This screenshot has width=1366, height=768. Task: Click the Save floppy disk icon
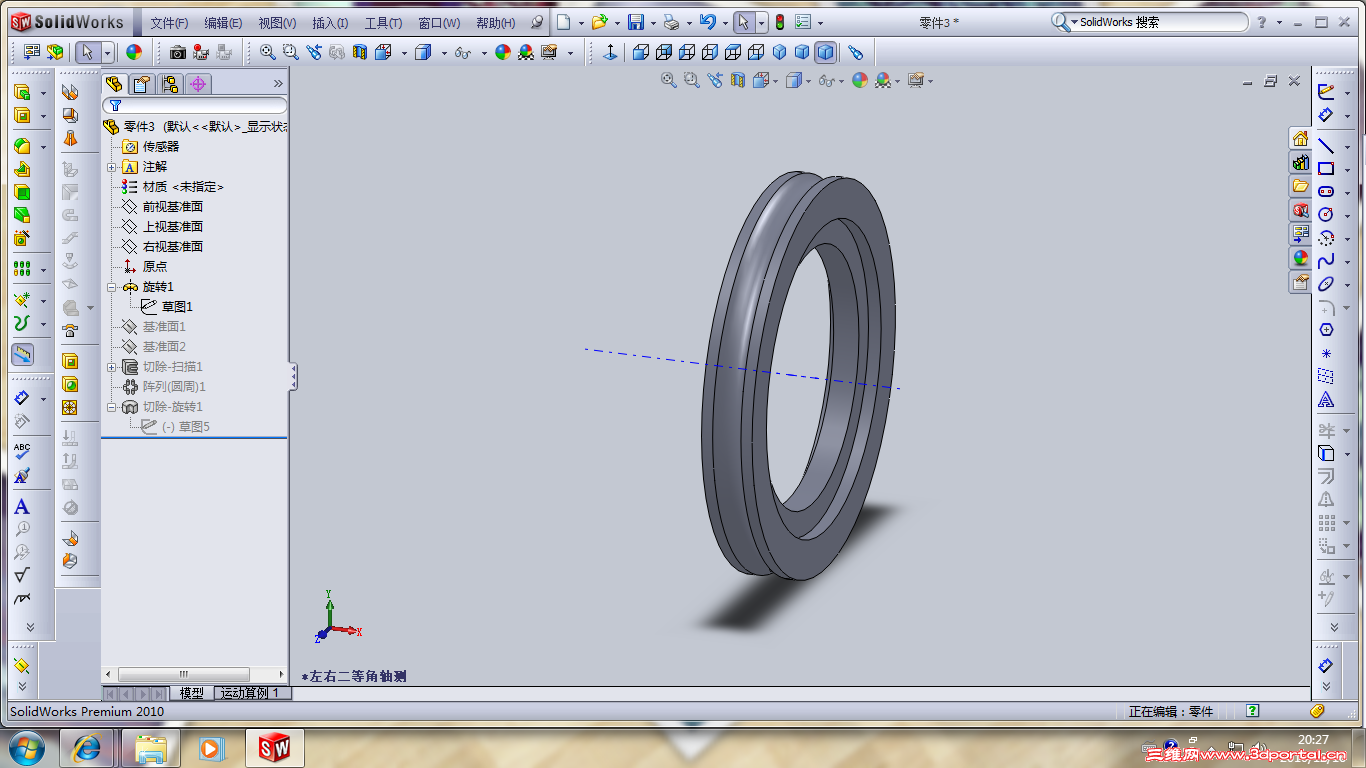point(635,22)
